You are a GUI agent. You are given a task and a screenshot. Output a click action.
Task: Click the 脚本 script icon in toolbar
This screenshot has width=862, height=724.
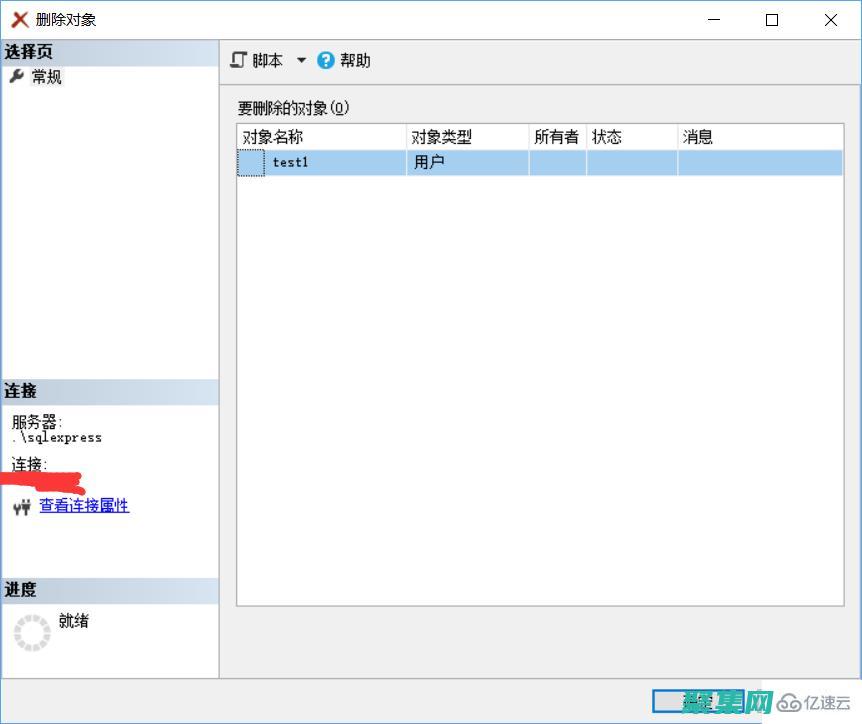click(238, 60)
